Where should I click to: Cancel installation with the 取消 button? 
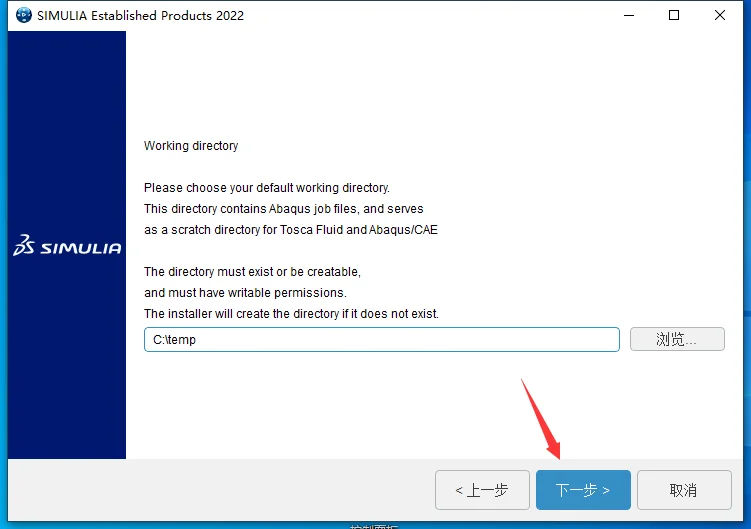coord(684,490)
